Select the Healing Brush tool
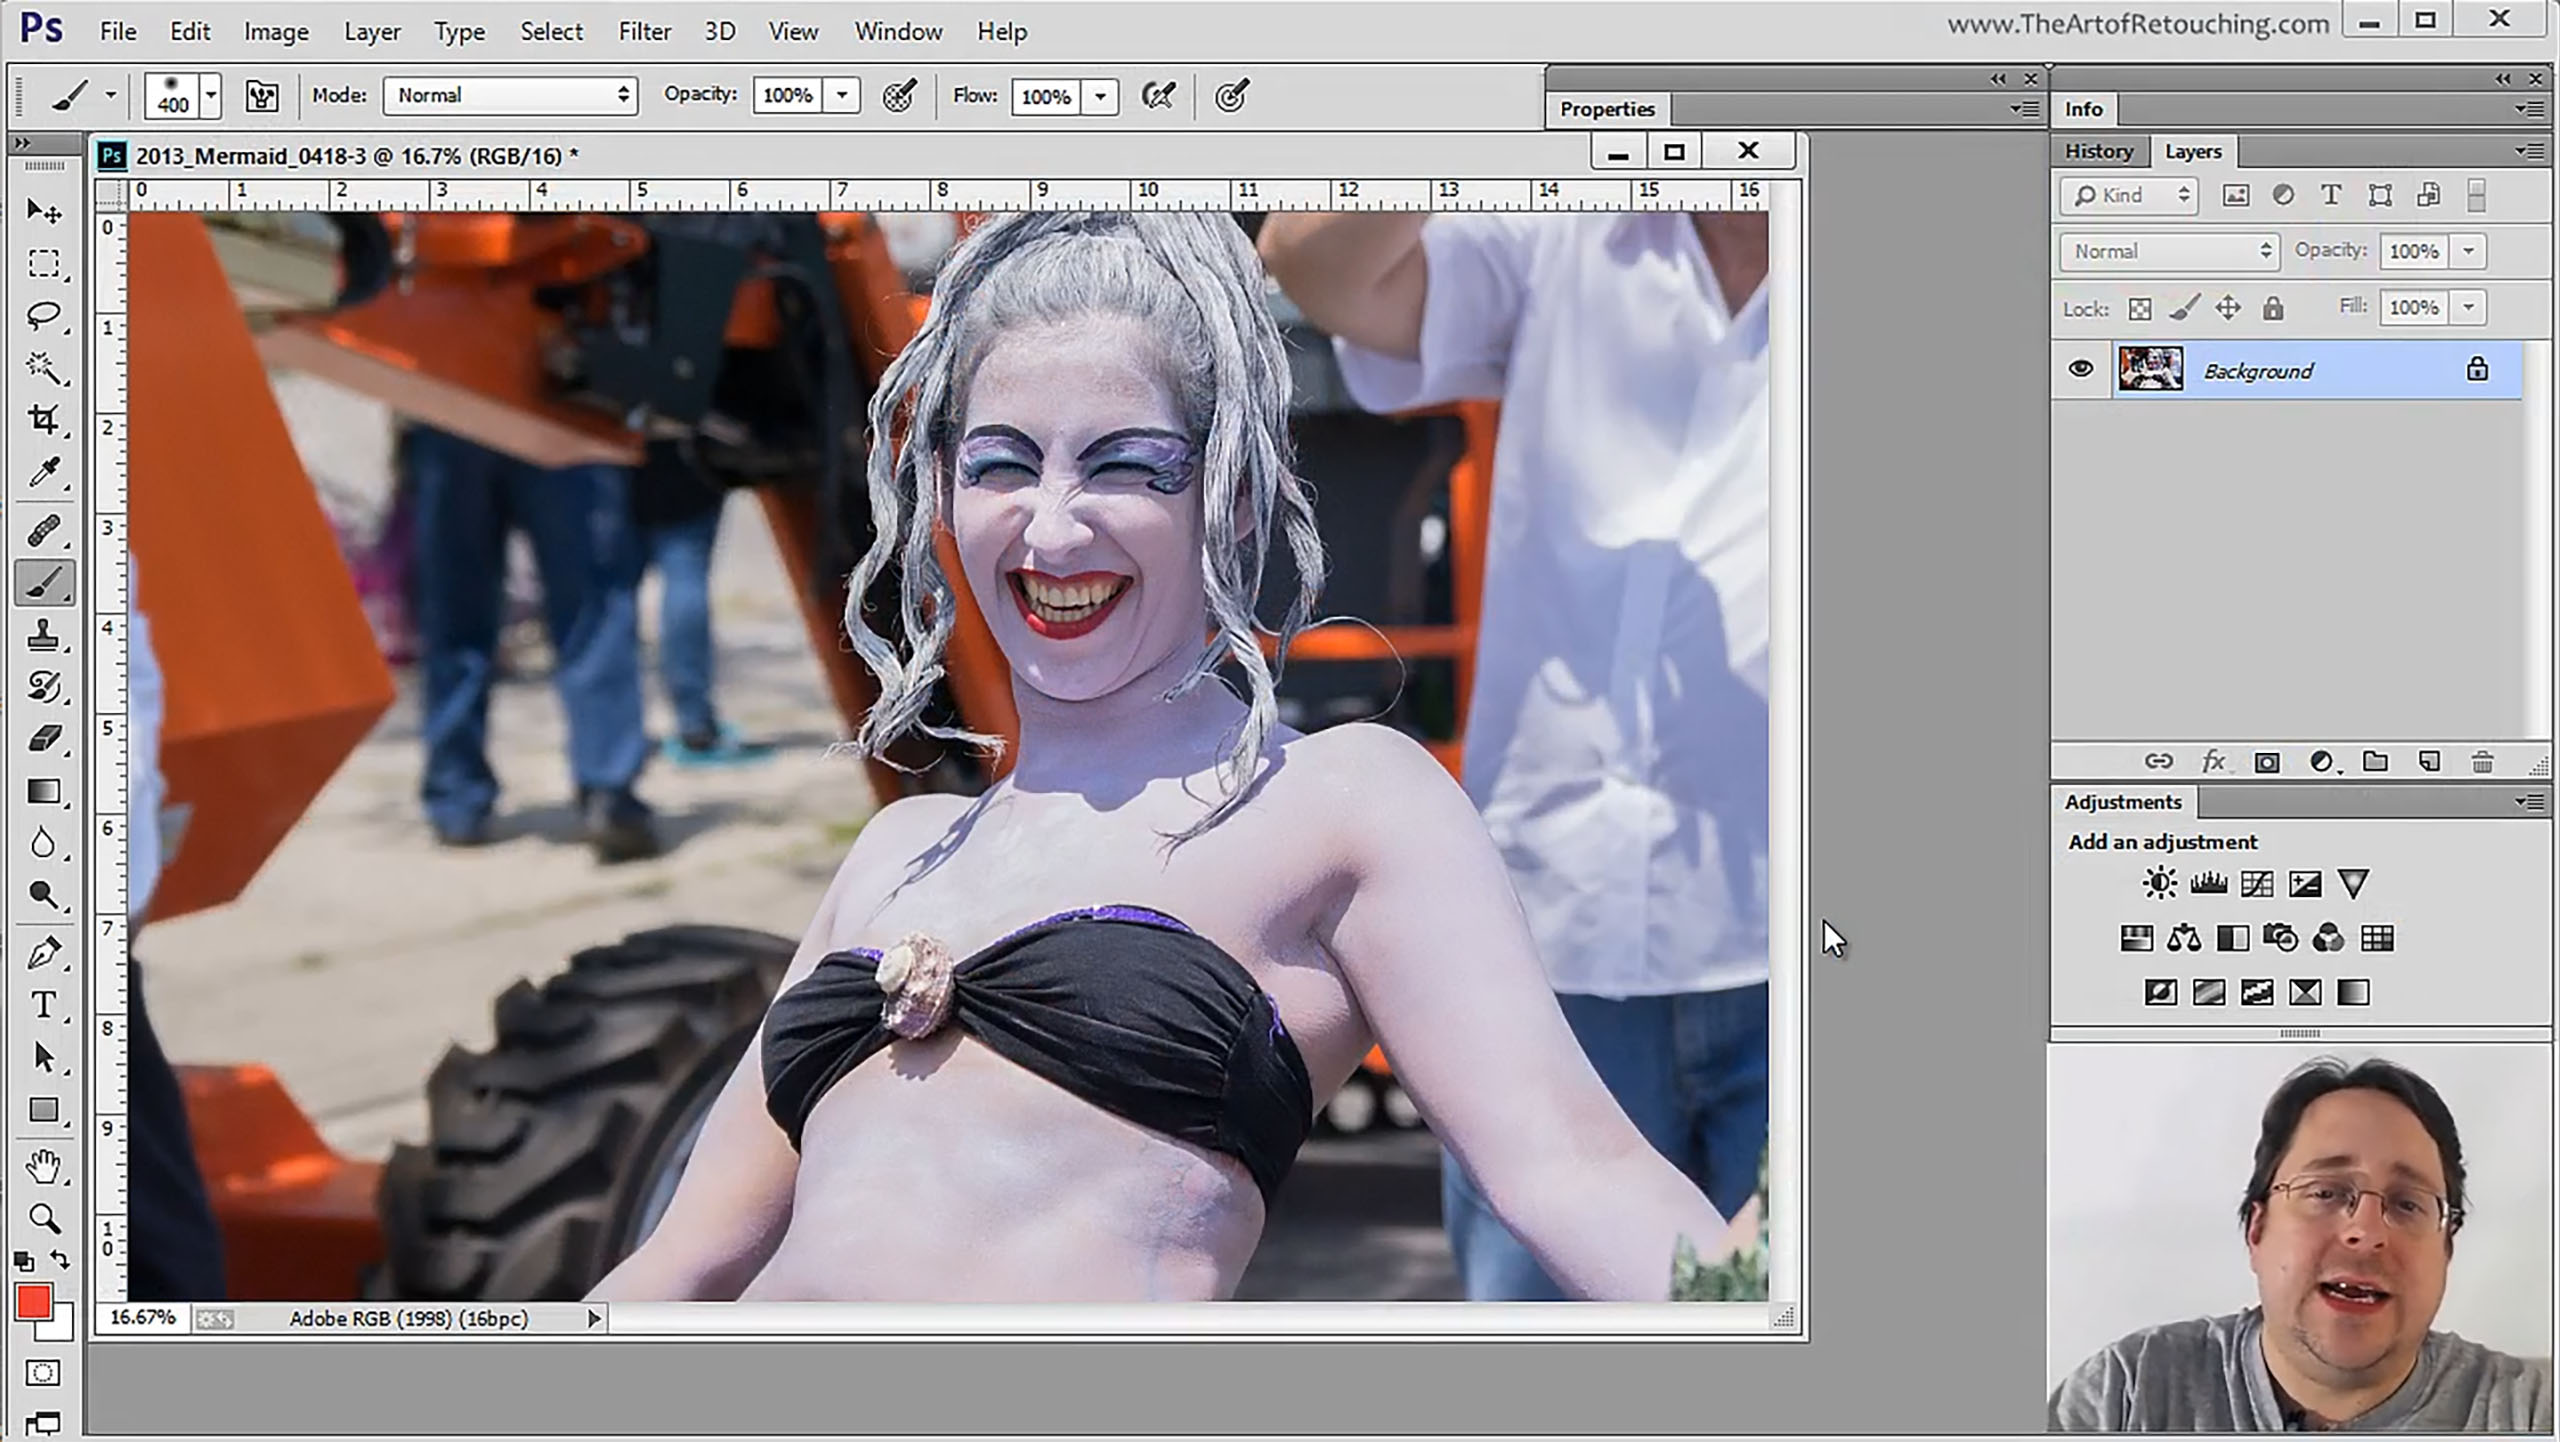The image size is (2560, 1442). tap(43, 530)
